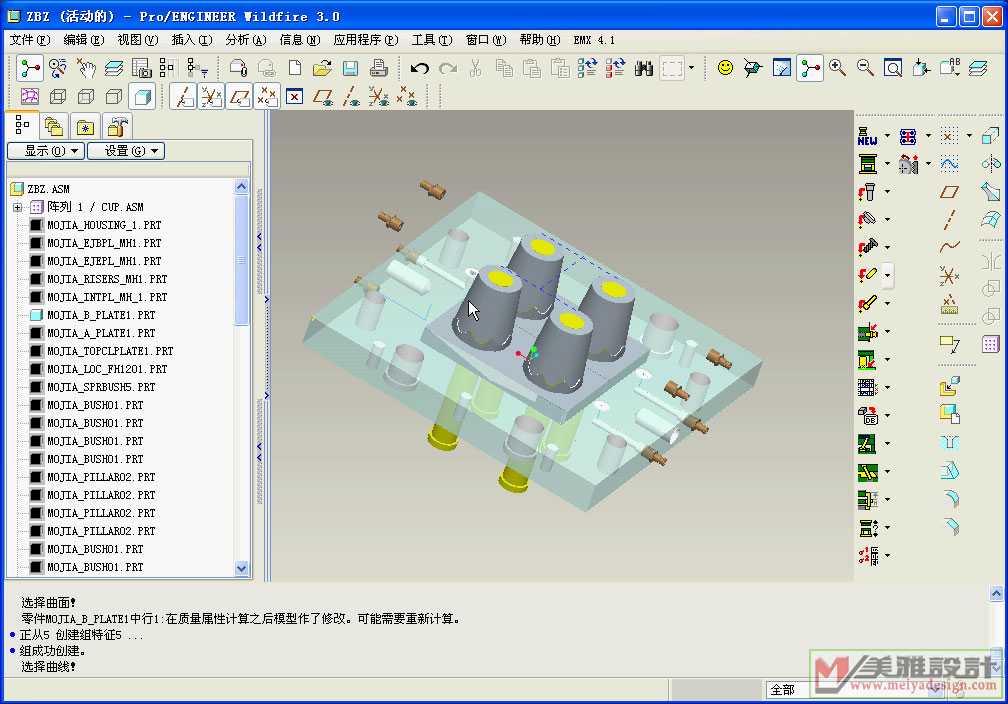Open the 分析(A) menu
This screenshot has height=704, width=1008.
[x=246, y=40]
